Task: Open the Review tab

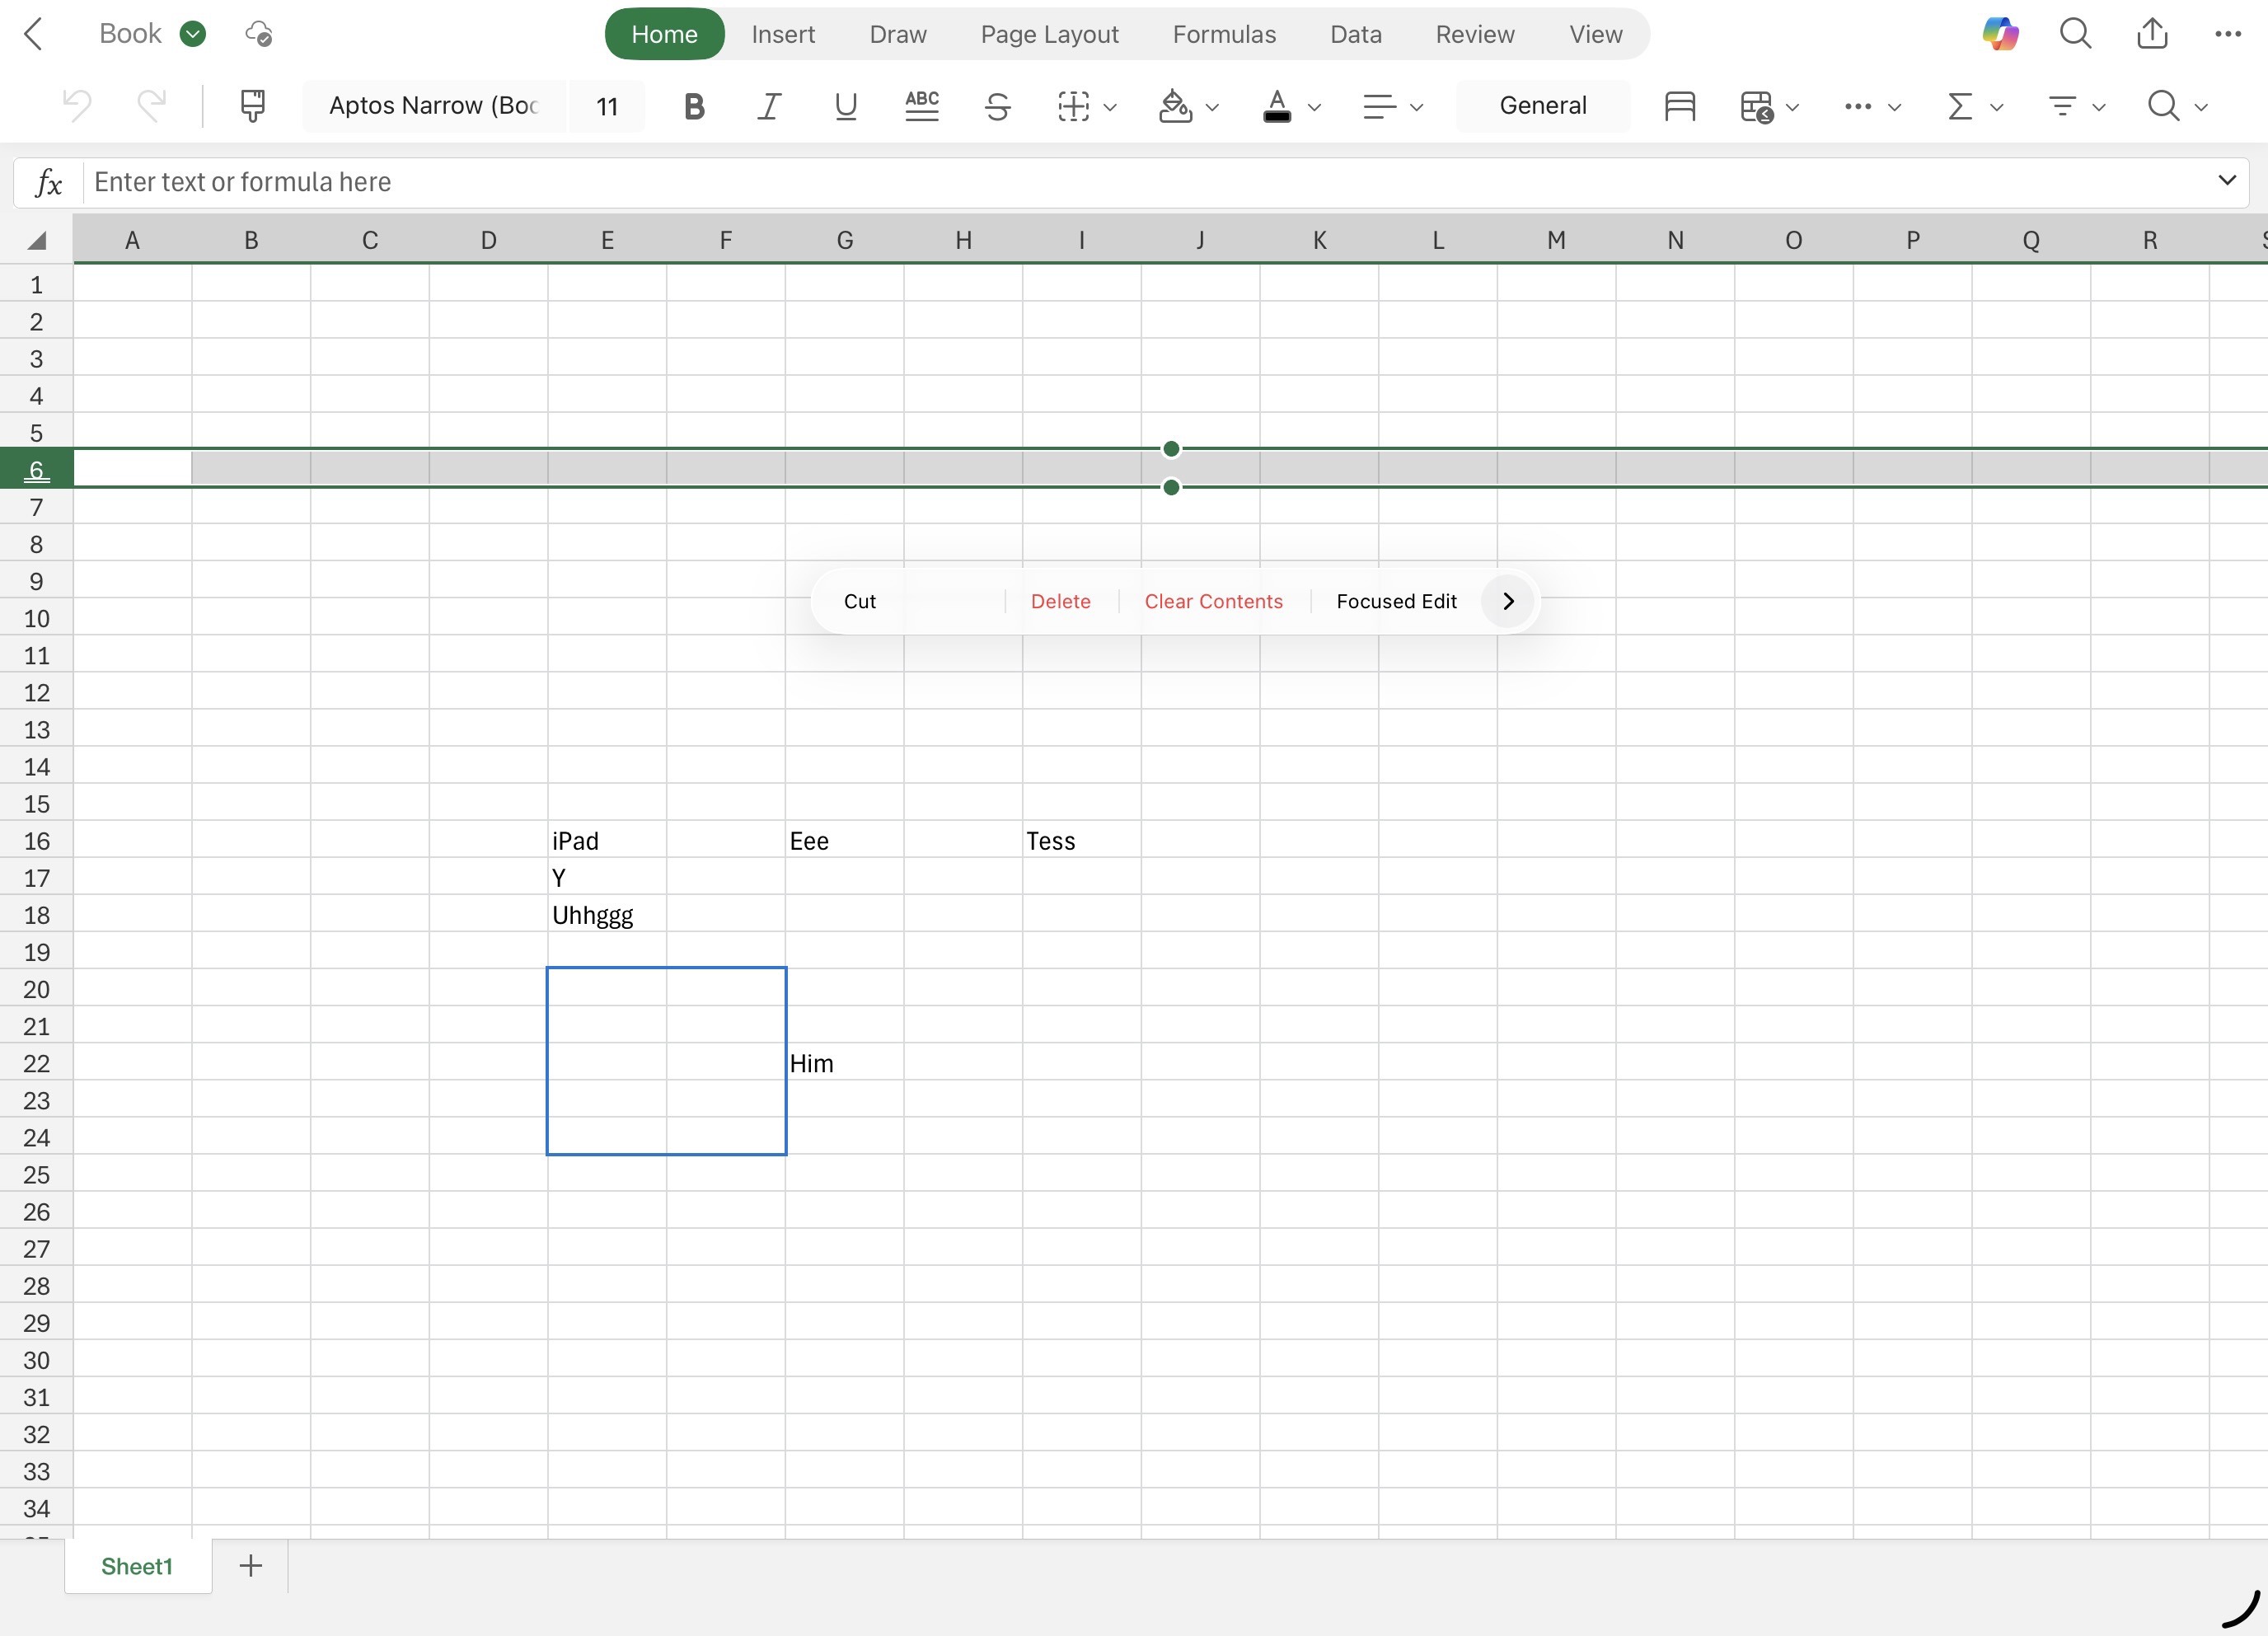Action: 1475,34
